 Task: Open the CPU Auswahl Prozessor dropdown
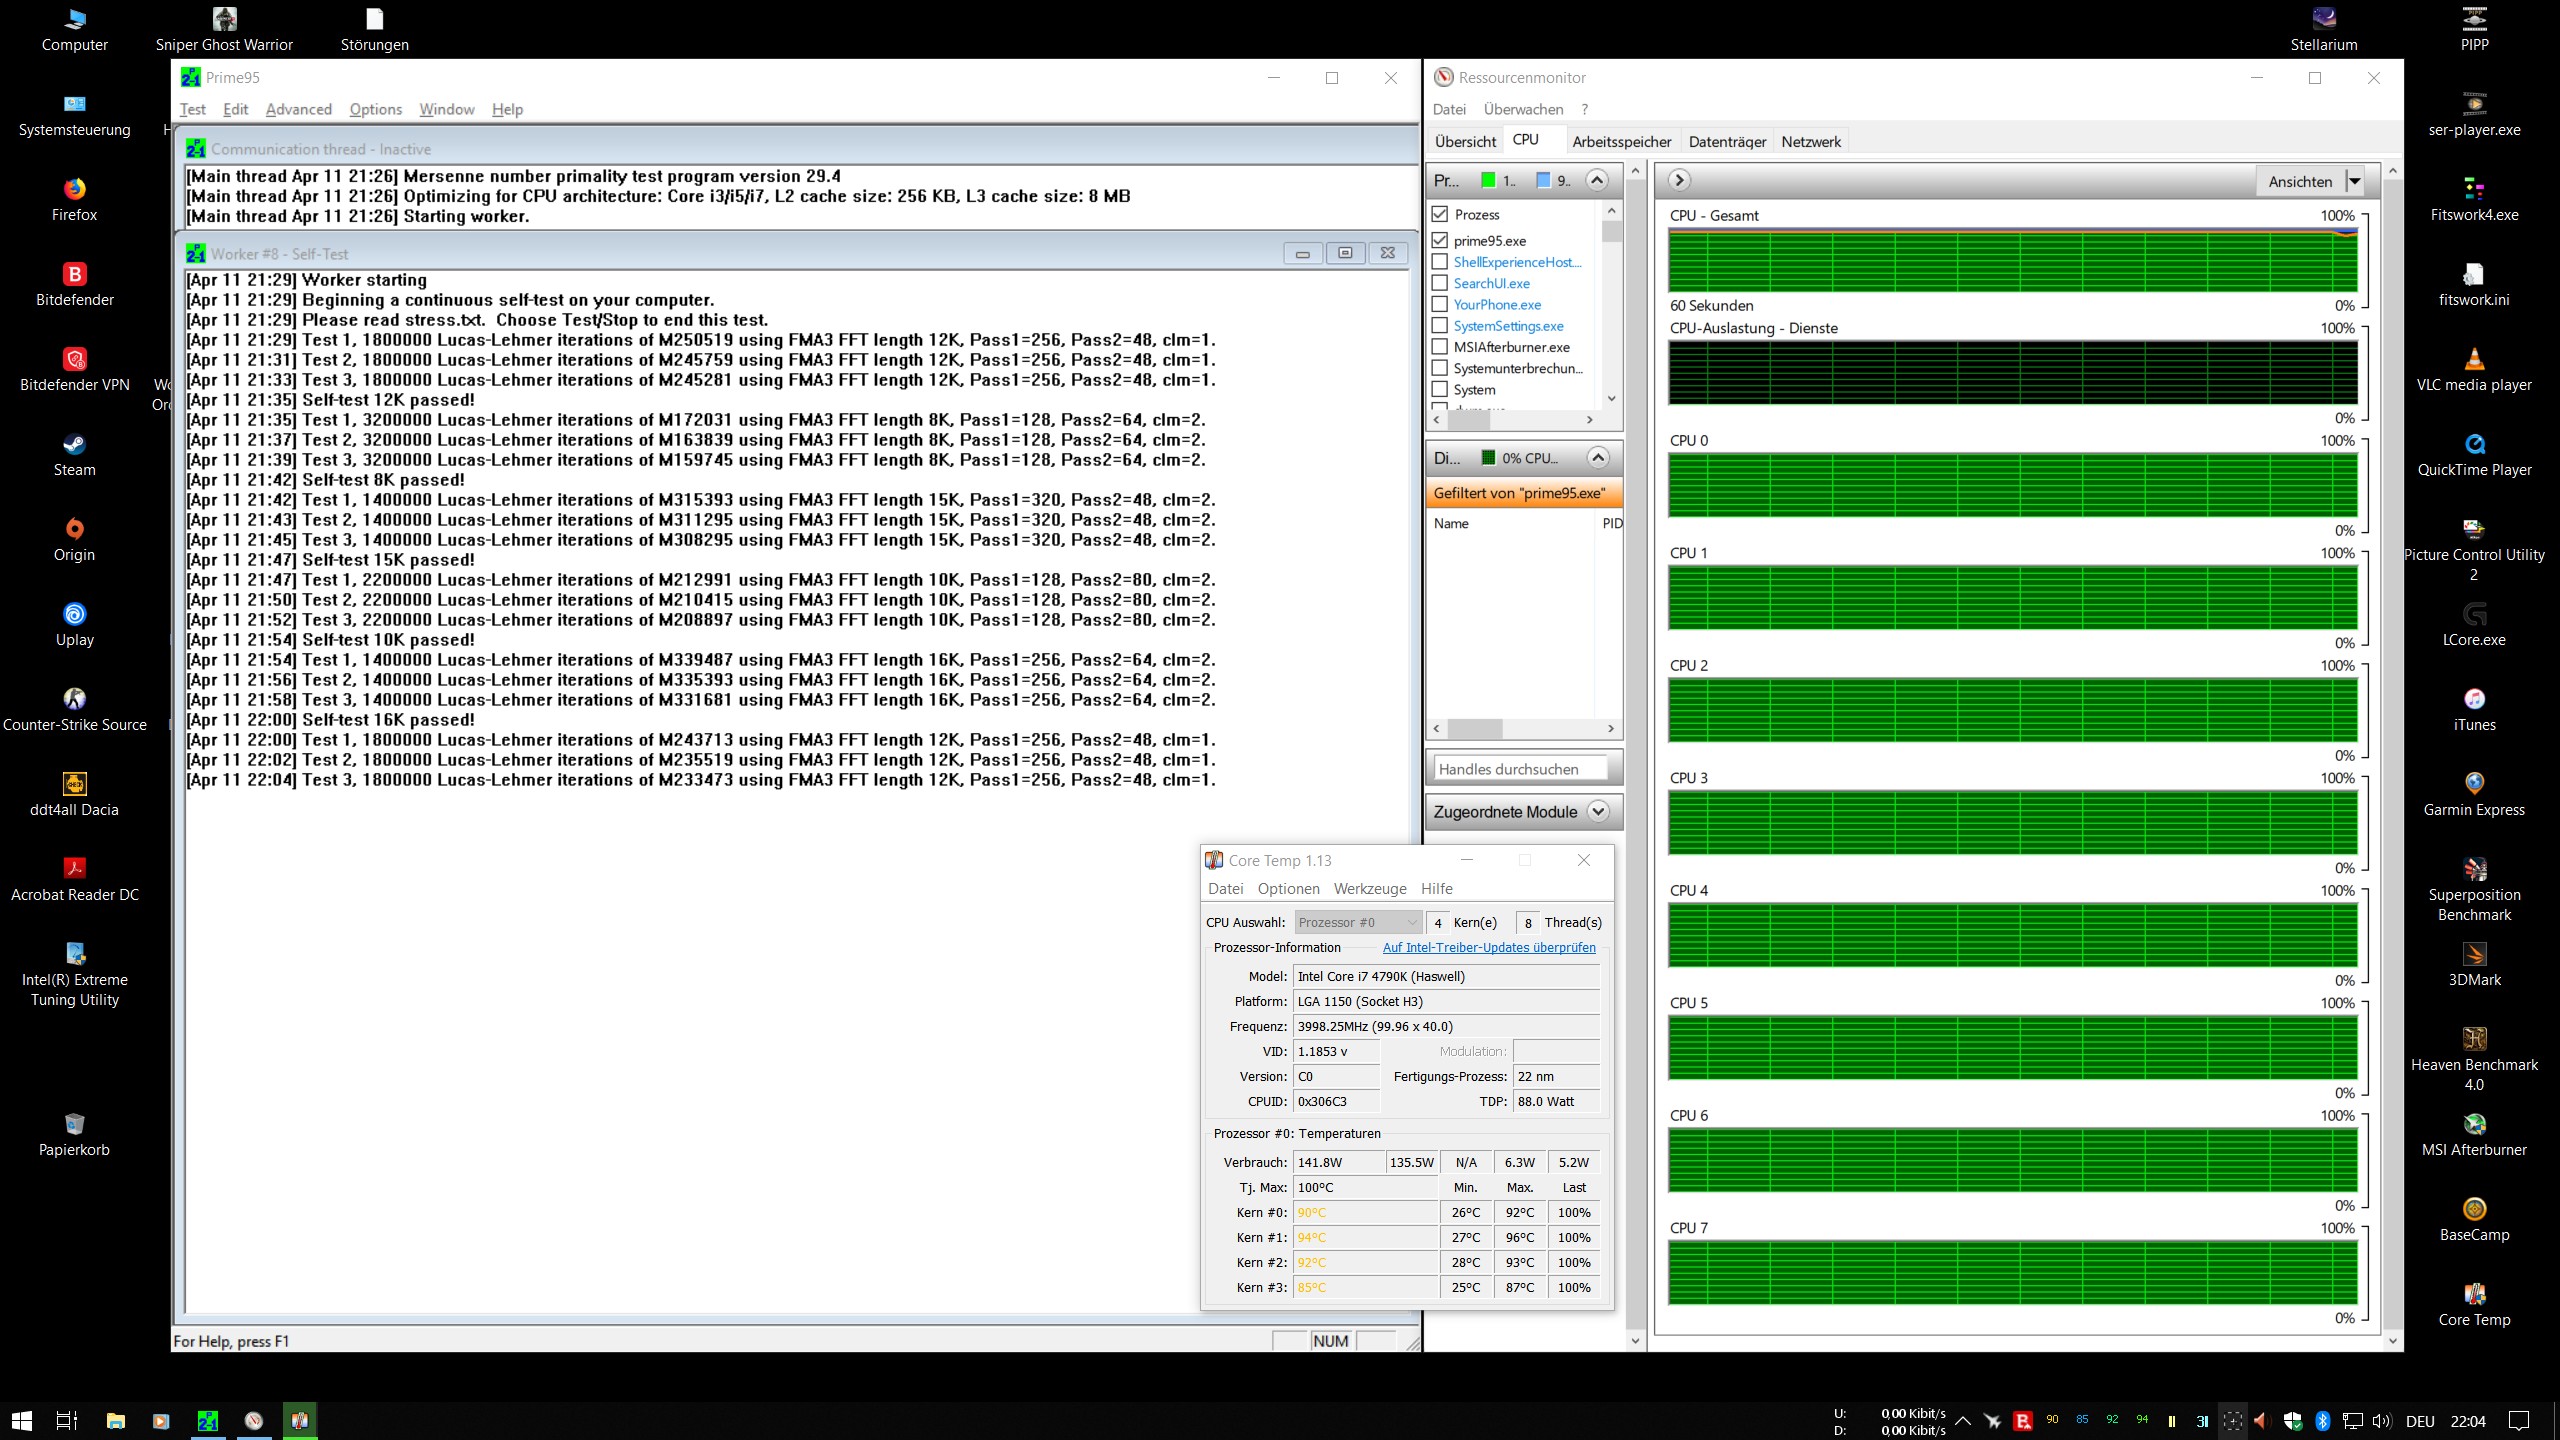tap(1358, 922)
